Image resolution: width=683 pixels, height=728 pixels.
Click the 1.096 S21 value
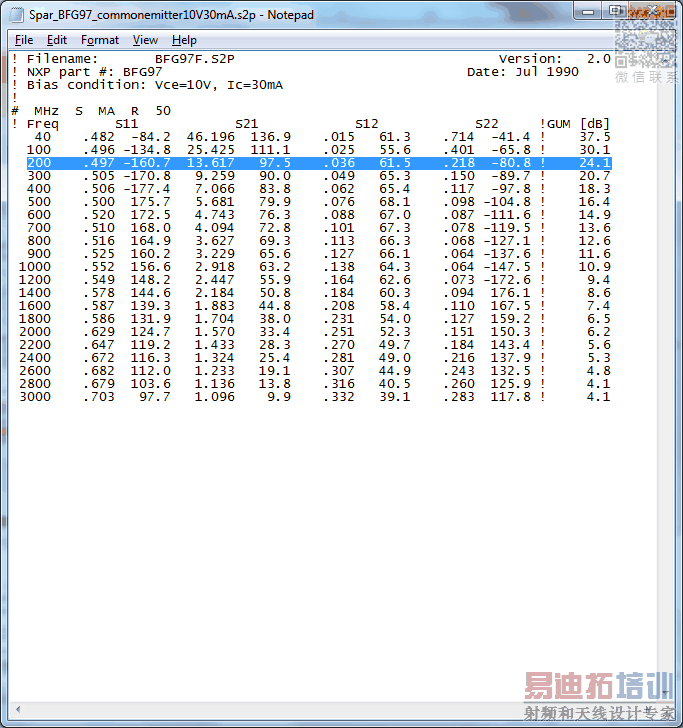(215, 397)
